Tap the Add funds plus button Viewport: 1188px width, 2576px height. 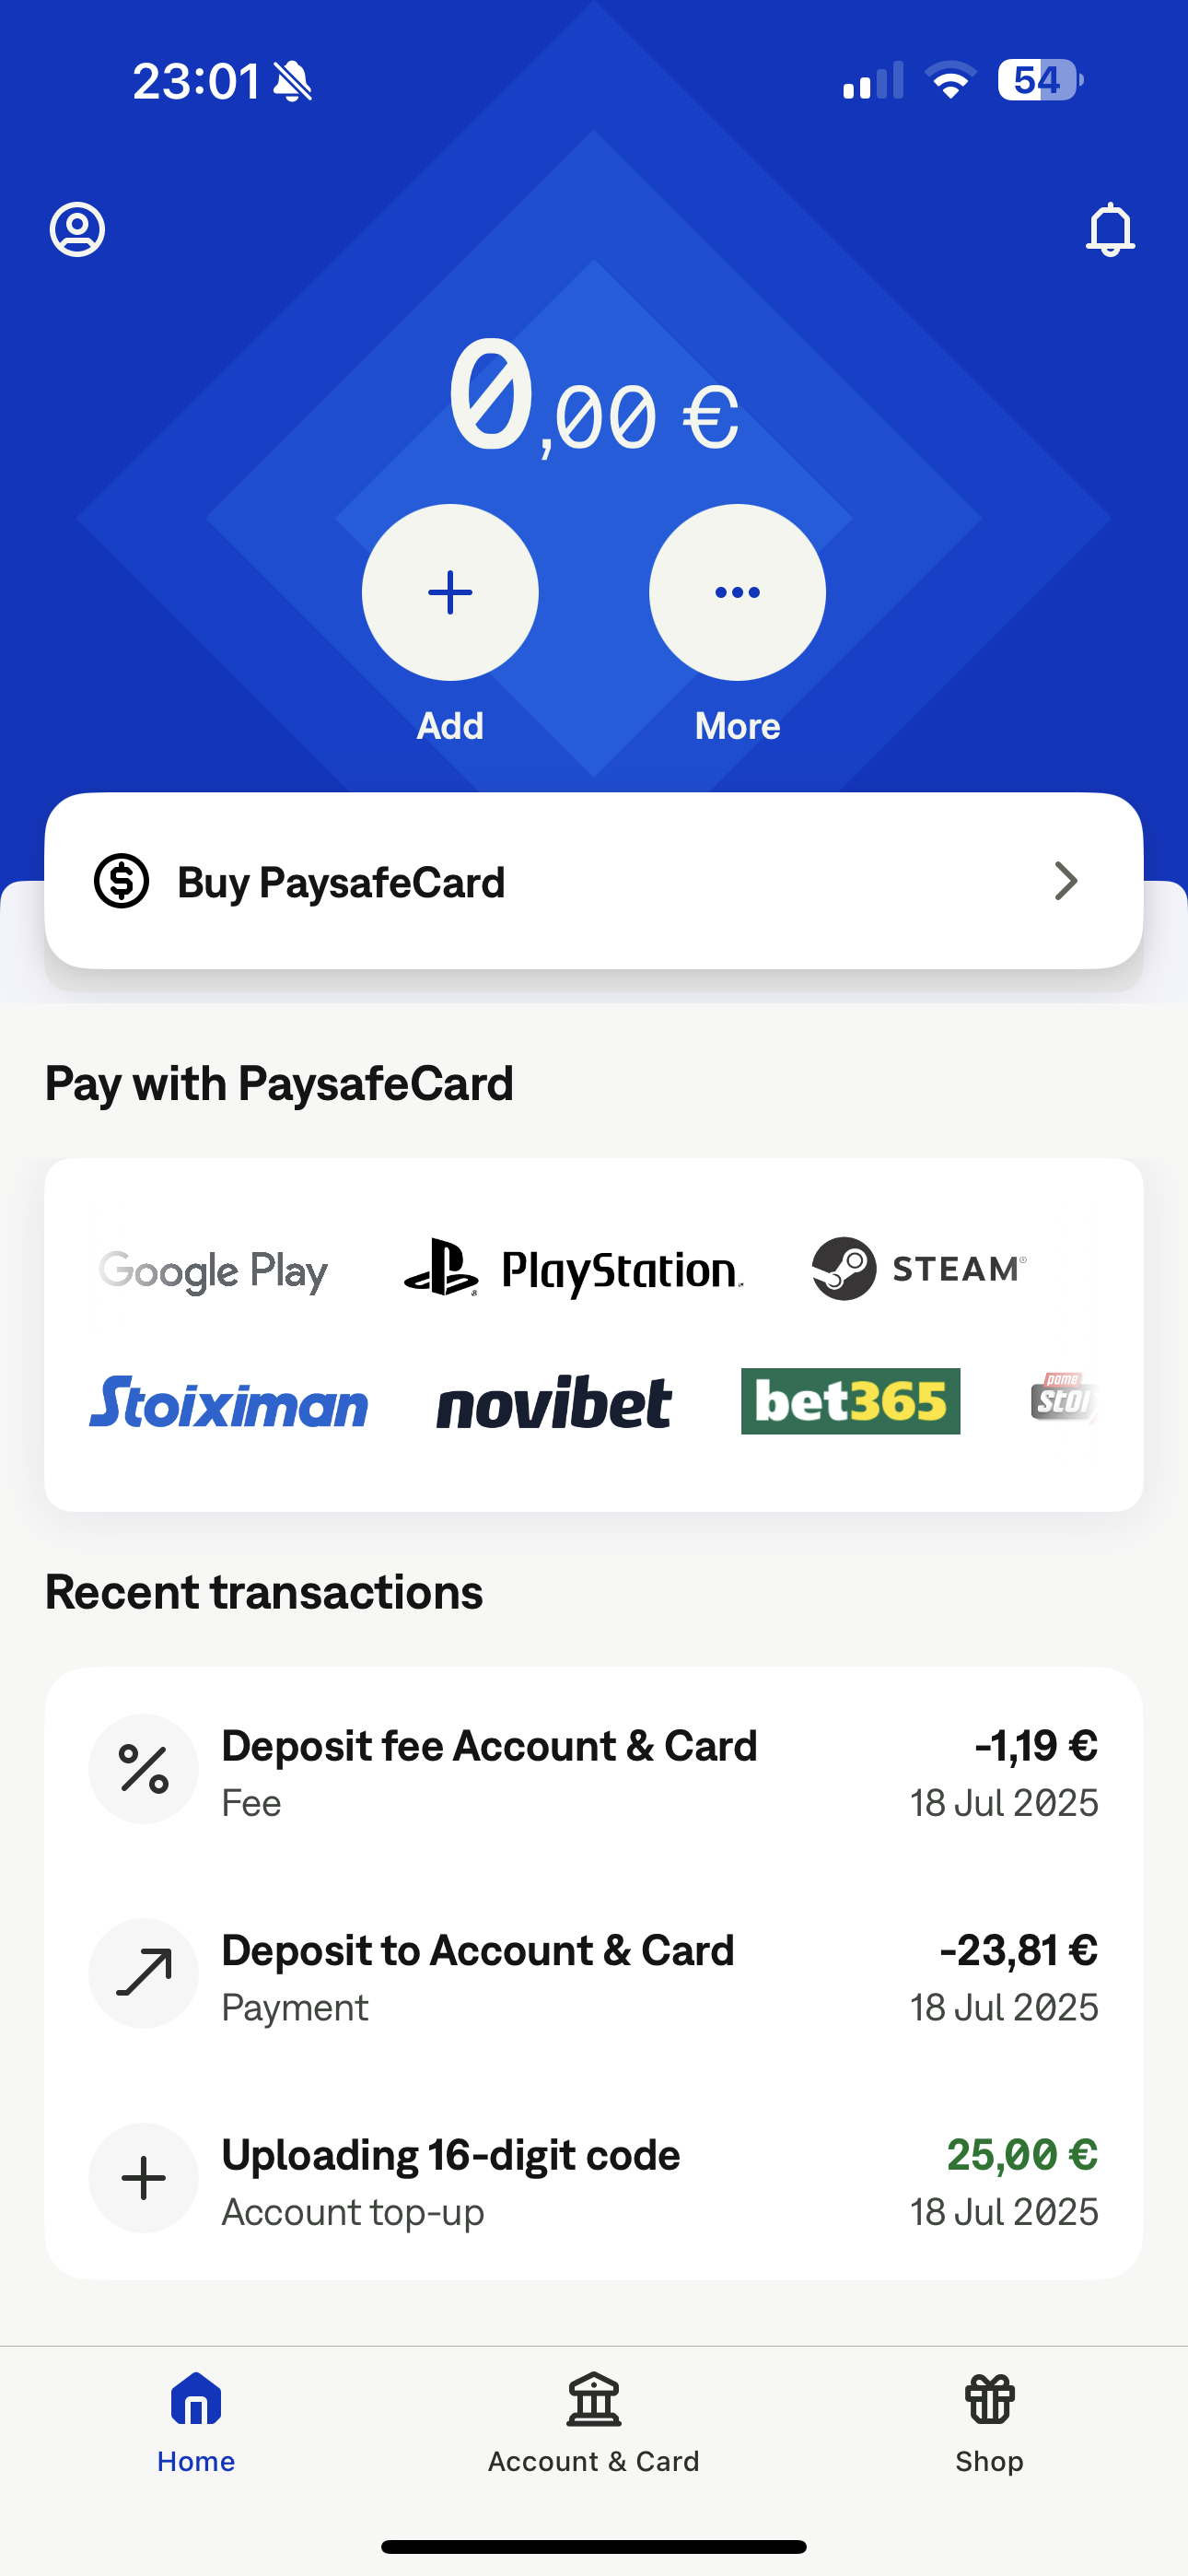(450, 592)
